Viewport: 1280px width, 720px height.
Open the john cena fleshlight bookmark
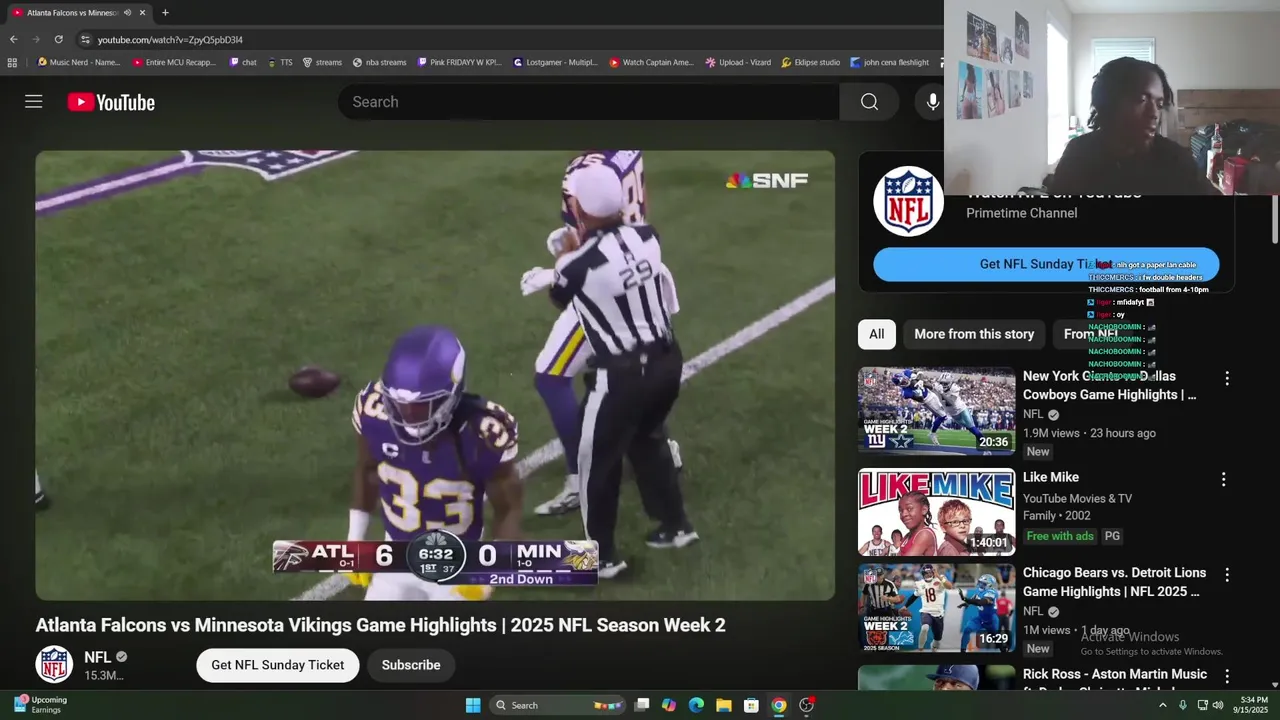(x=890, y=62)
